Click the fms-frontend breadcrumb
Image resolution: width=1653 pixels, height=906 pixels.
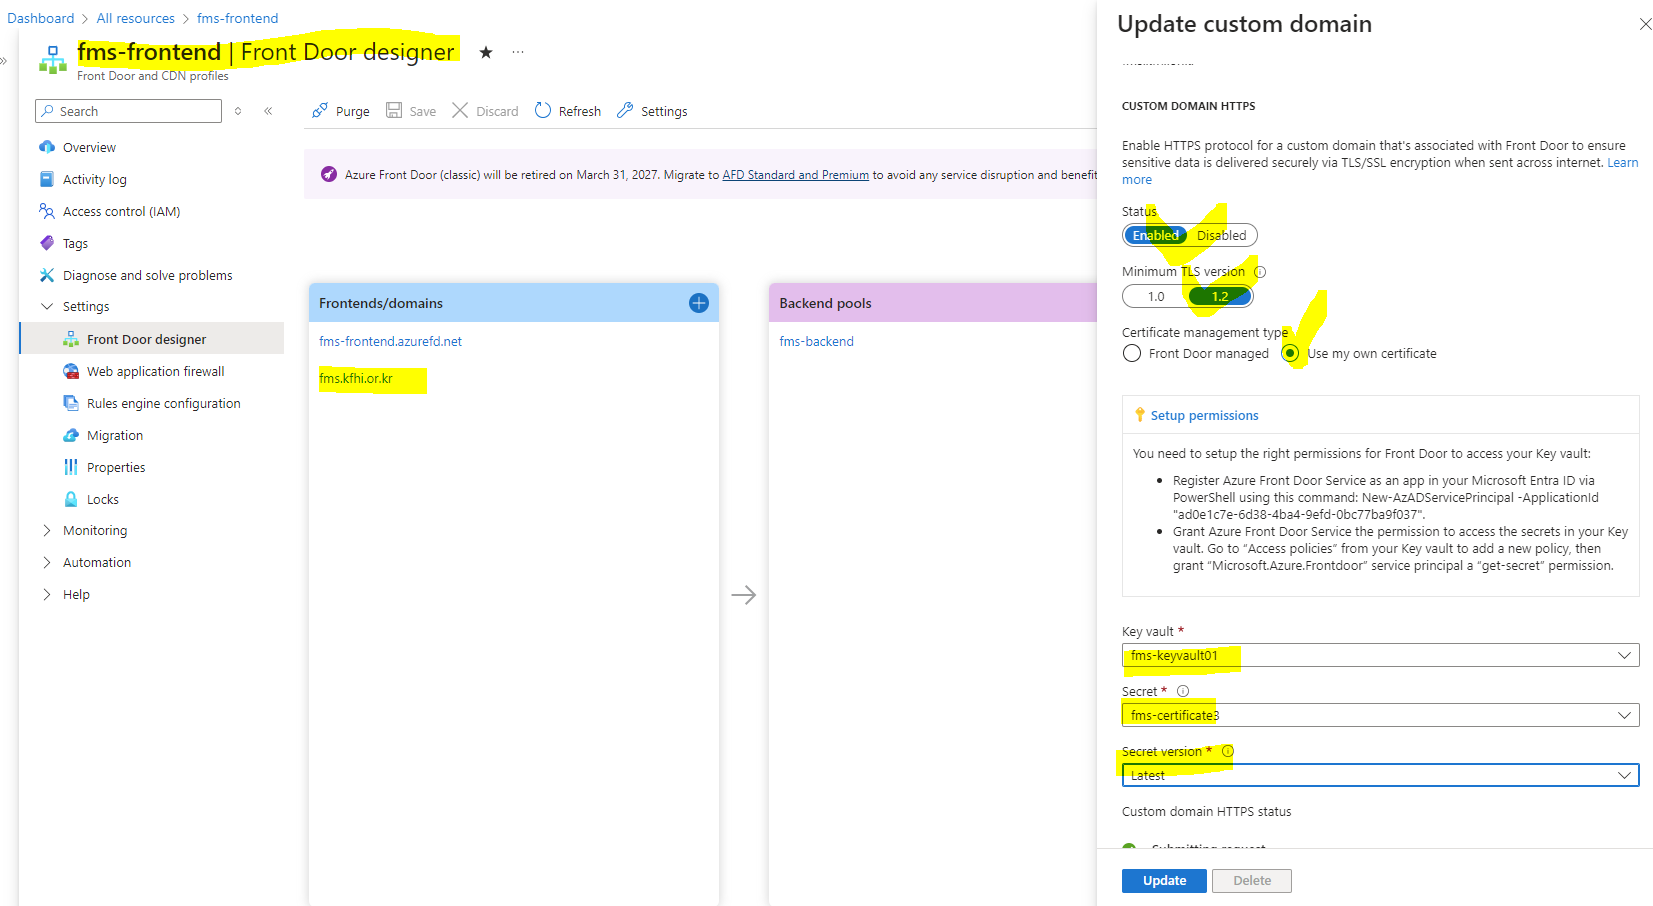(237, 19)
